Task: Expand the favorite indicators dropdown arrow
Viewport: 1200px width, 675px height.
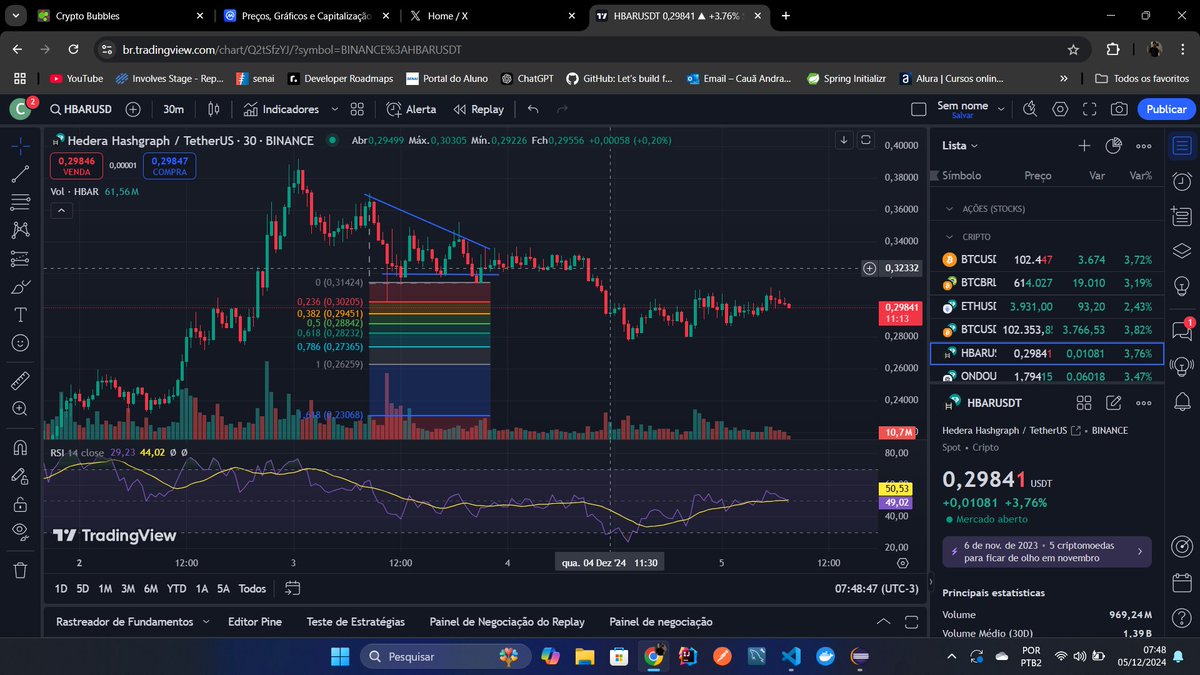Action: pyautogui.click(x=335, y=109)
